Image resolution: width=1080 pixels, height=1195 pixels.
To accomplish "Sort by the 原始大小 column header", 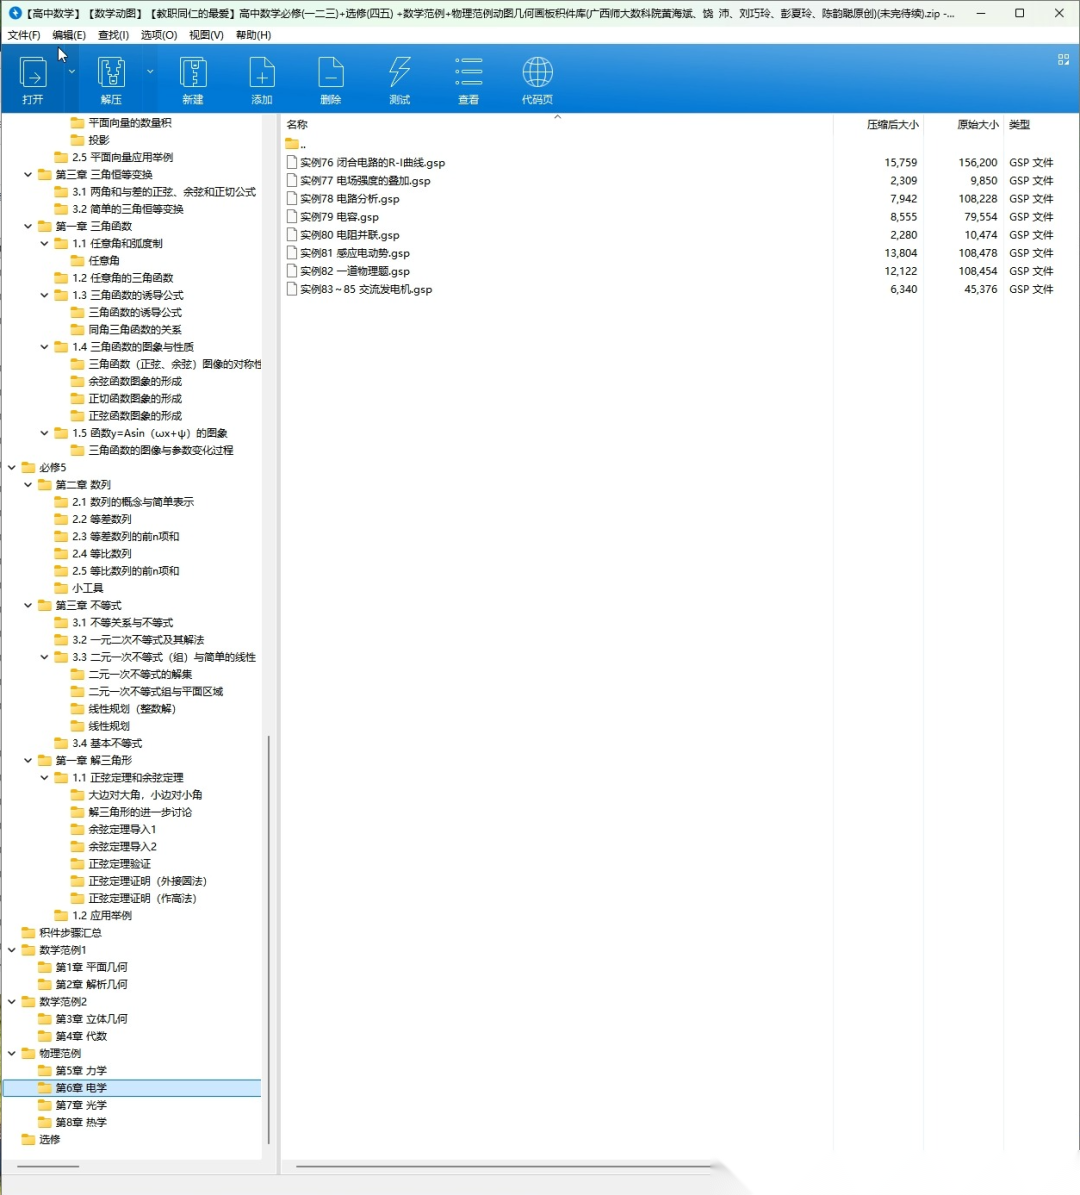I will (976, 125).
